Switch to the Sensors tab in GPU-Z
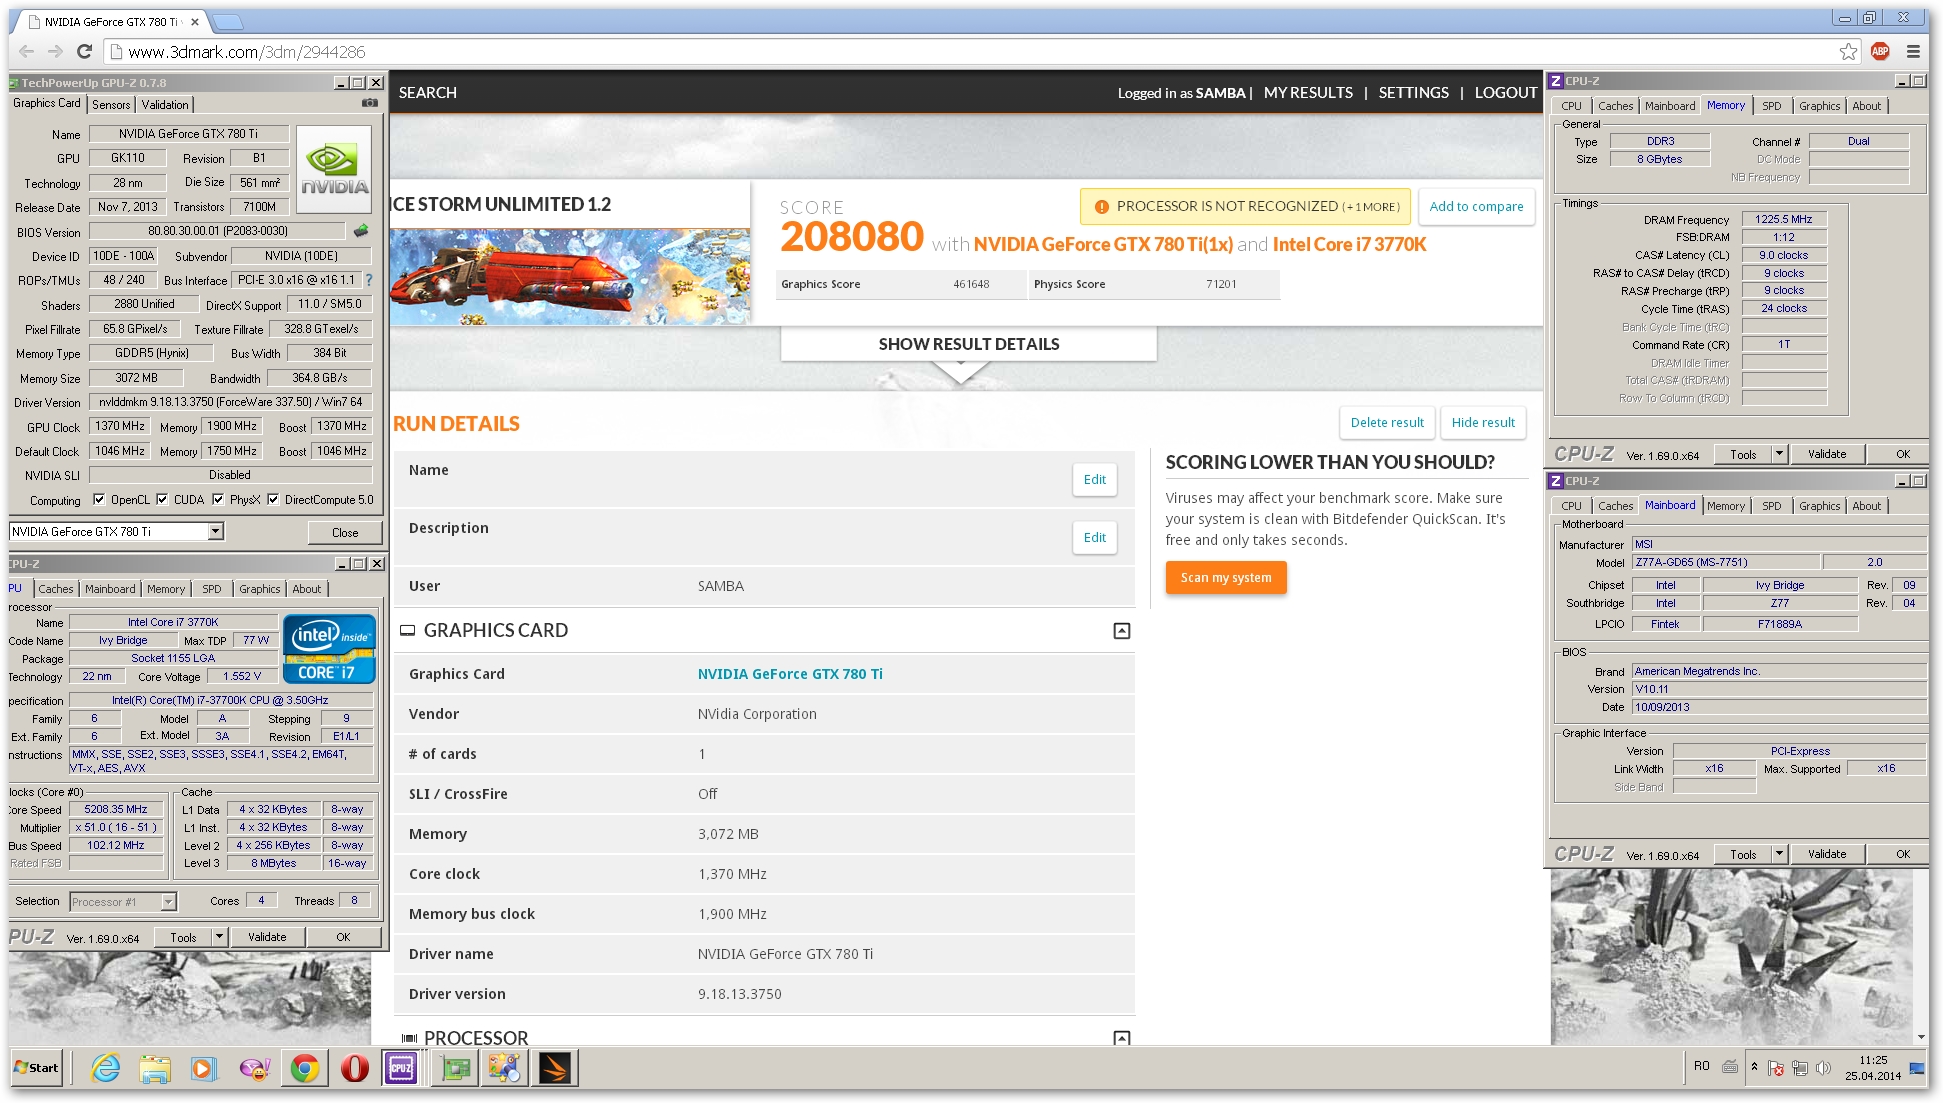 click(111, 105)
